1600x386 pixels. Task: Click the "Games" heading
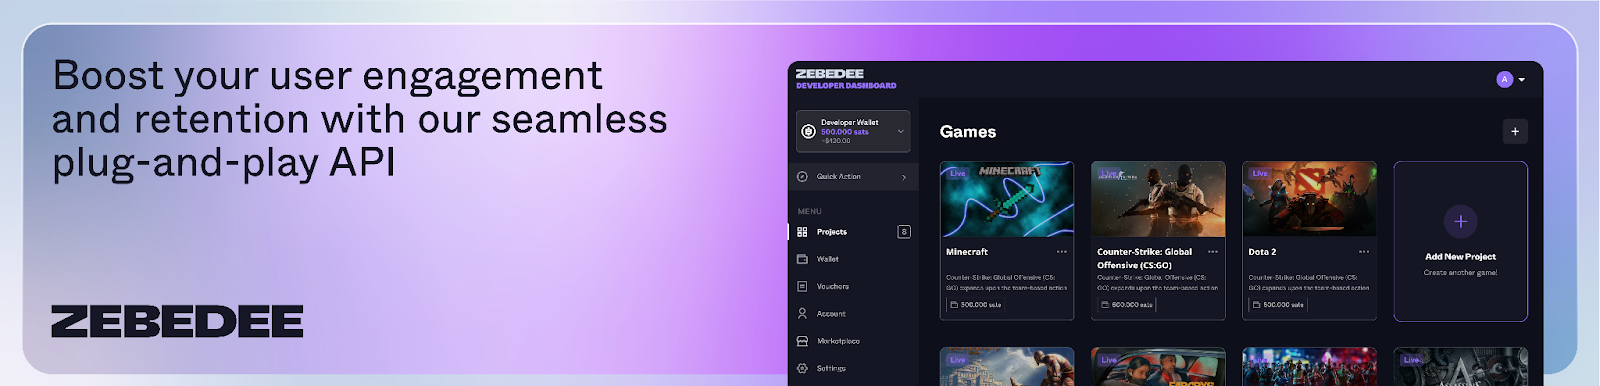point(968,132)
